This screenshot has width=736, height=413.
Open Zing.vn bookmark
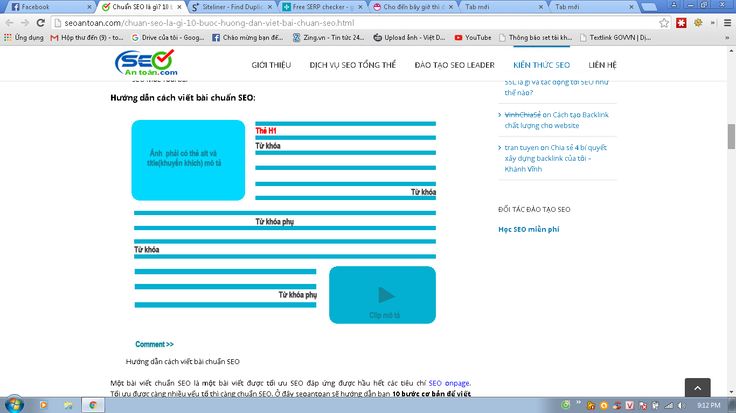point(329,38)
